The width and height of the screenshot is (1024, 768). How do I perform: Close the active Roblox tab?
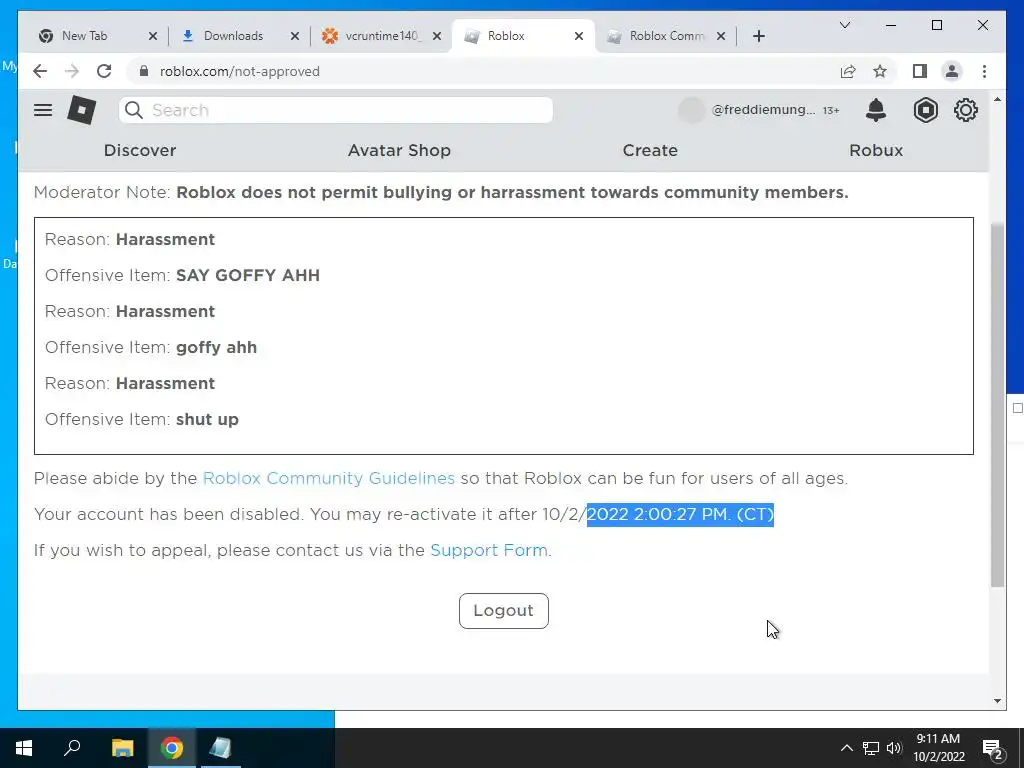579,36
